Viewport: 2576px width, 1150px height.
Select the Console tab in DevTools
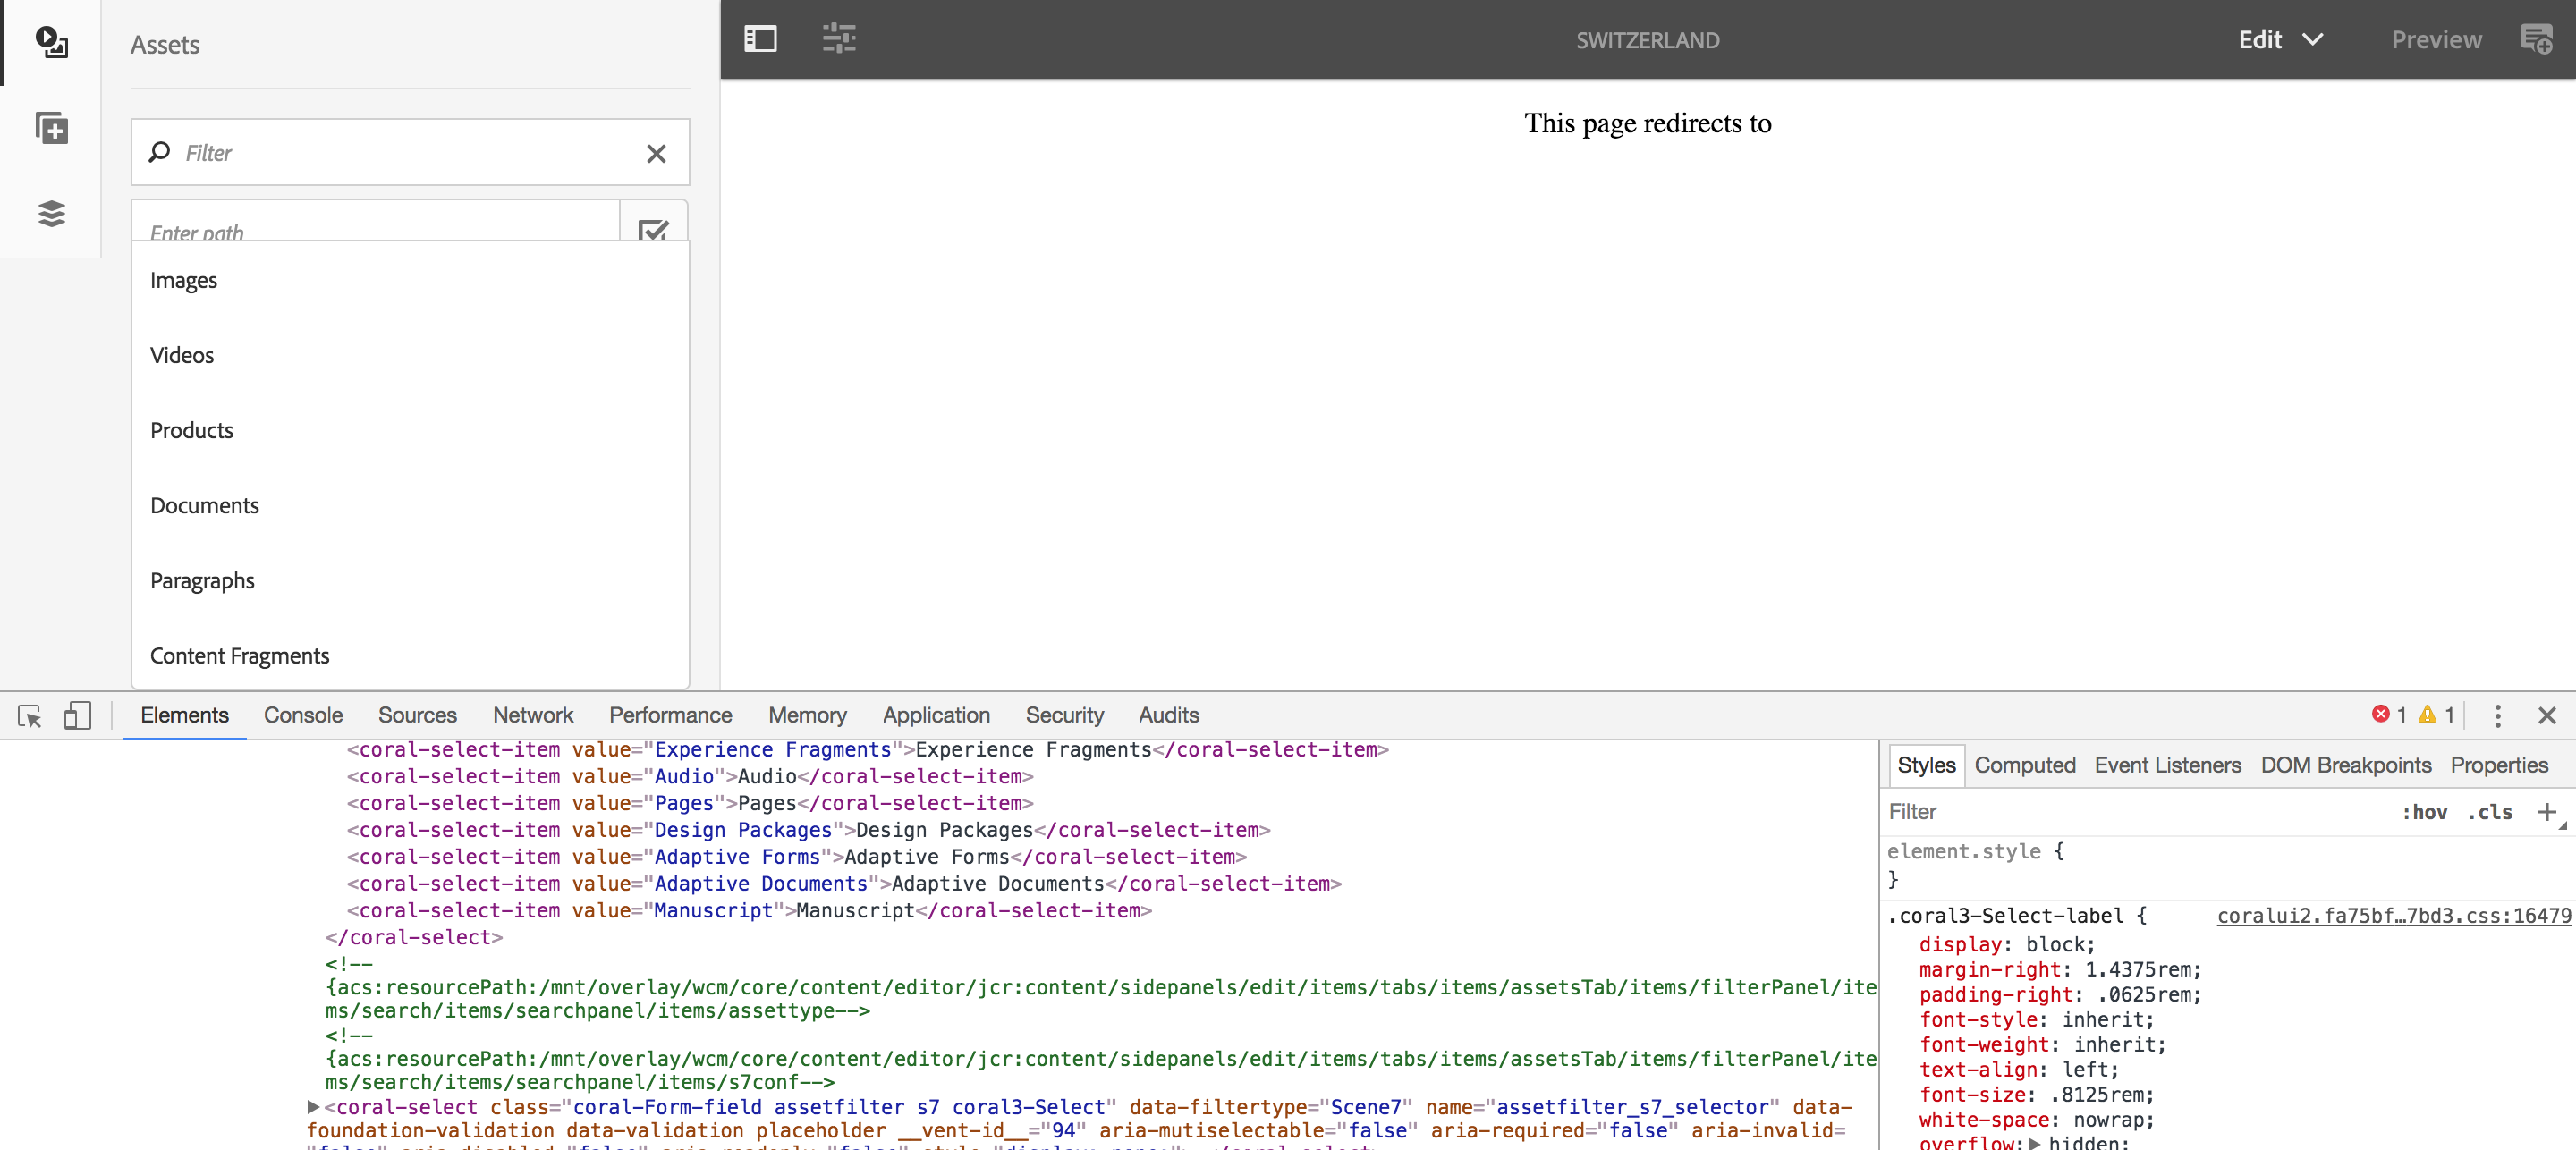(x=302, y=715)
